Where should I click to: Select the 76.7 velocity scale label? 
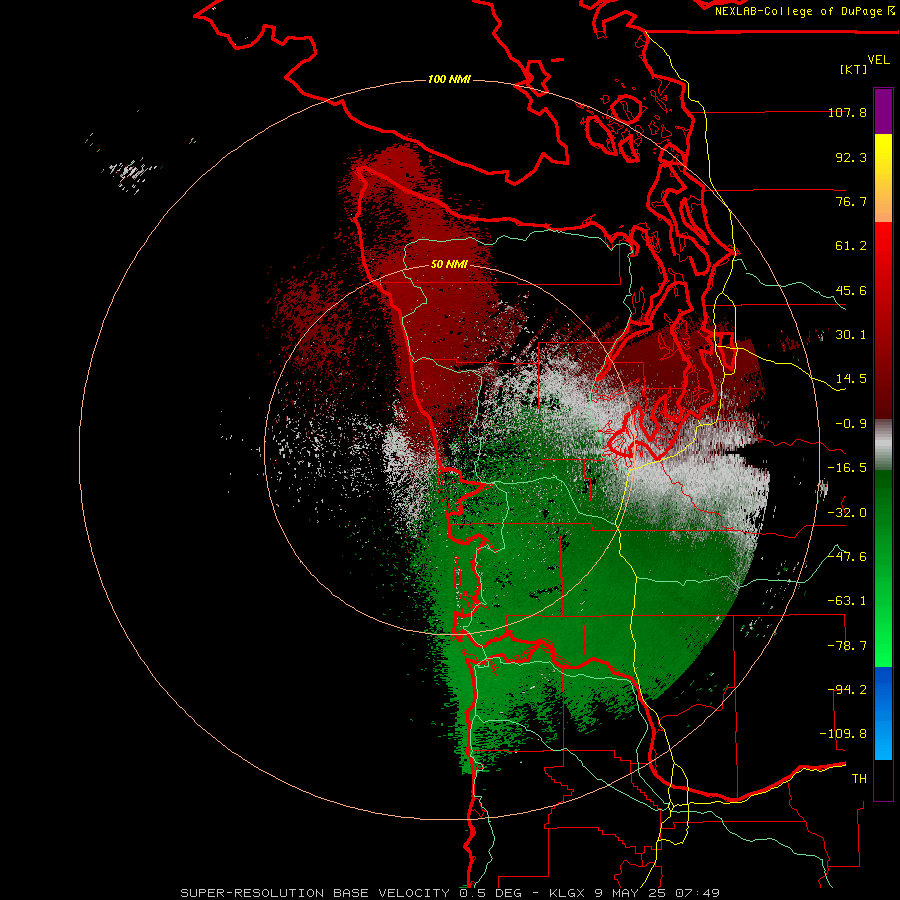[x=851, y=201]
